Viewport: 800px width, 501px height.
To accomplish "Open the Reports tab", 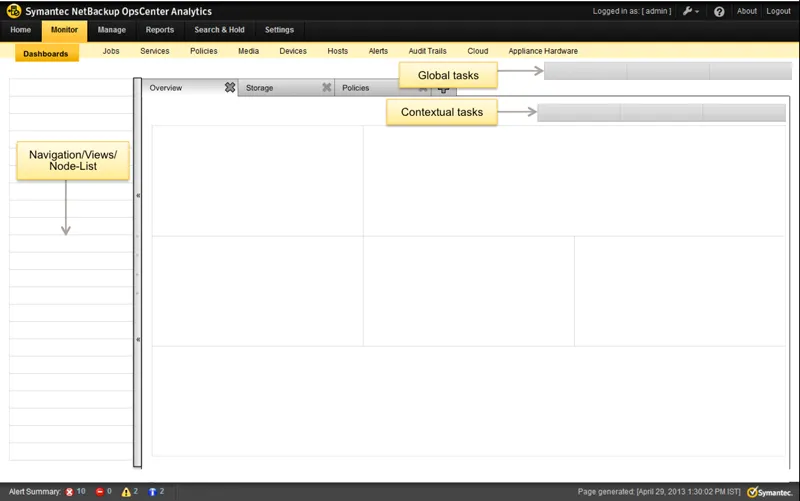I will click(160, 30).
